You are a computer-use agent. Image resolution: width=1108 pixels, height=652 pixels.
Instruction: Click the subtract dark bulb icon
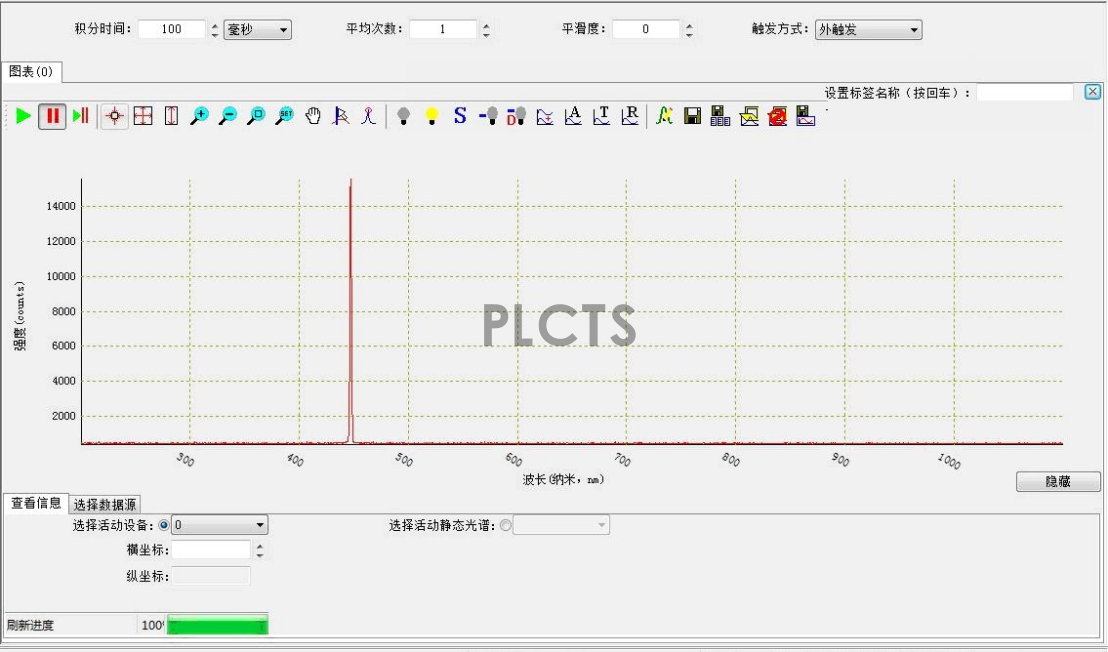tap(488, 116)
